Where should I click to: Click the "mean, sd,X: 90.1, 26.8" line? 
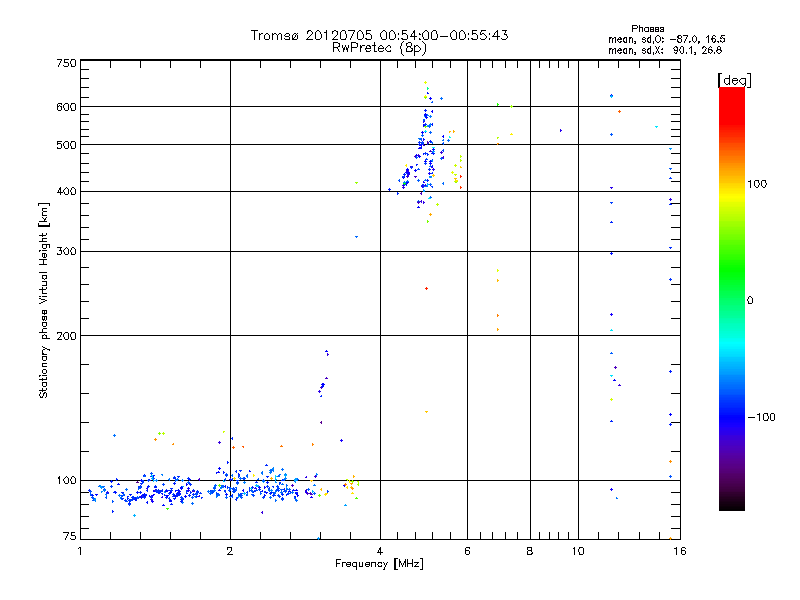click(x=665, y=50)
